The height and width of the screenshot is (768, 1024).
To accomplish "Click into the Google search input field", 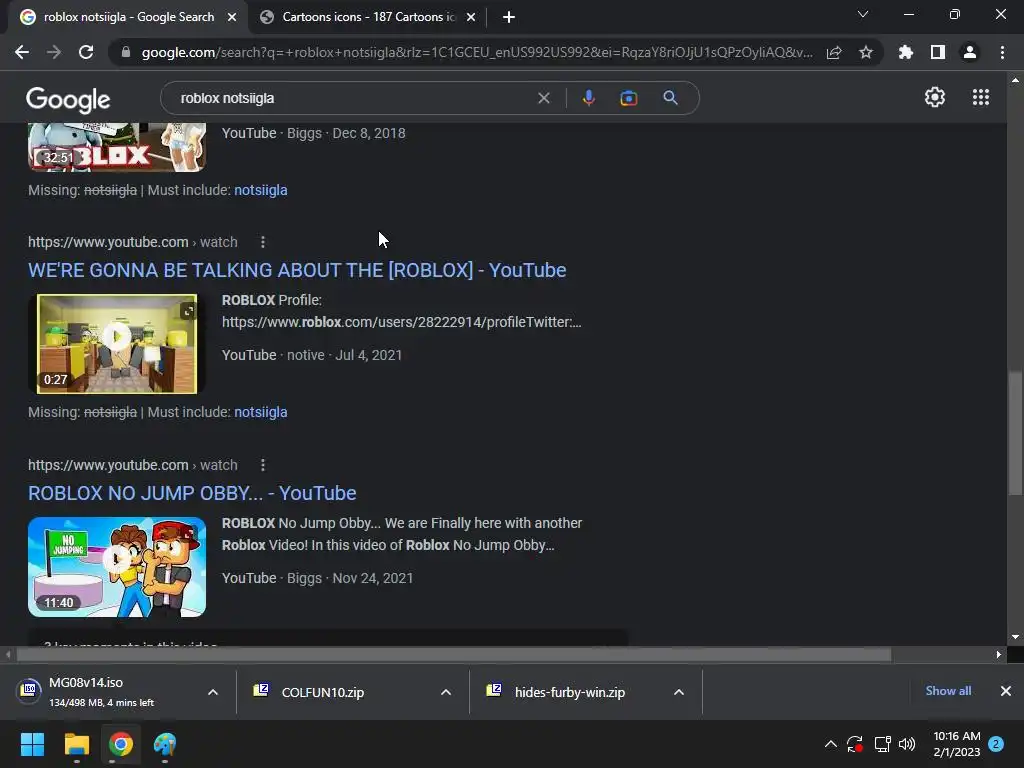I will [x=353, y=98].
